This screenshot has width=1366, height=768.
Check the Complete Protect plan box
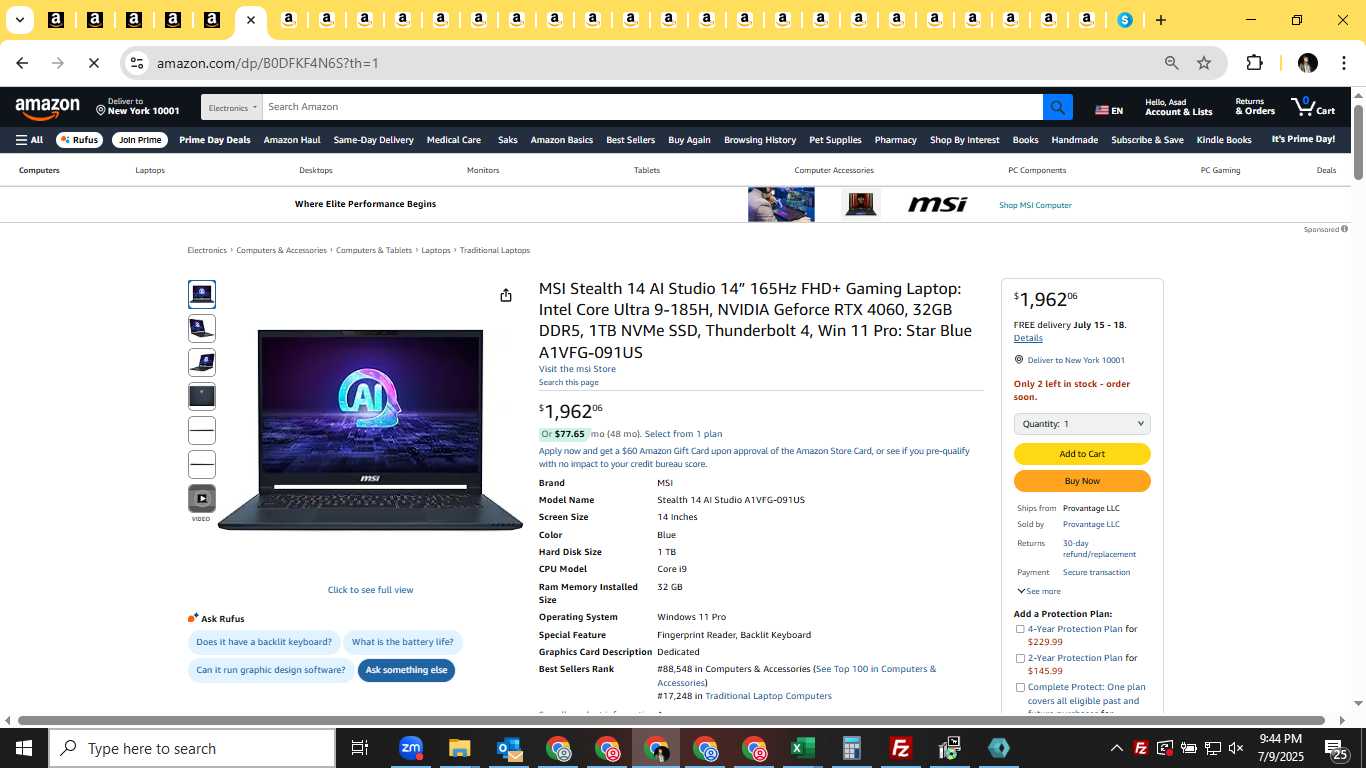pyautogui.click(x=1020, y=687)
